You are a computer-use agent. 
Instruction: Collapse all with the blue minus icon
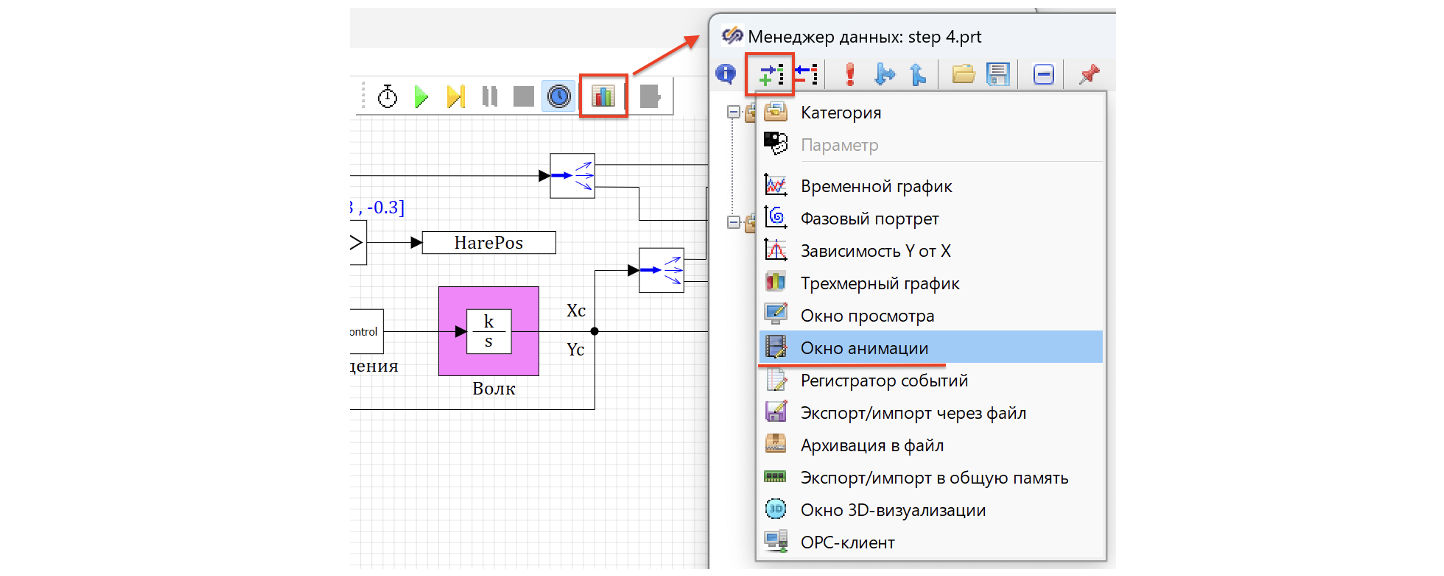[x=1043, y=75]
